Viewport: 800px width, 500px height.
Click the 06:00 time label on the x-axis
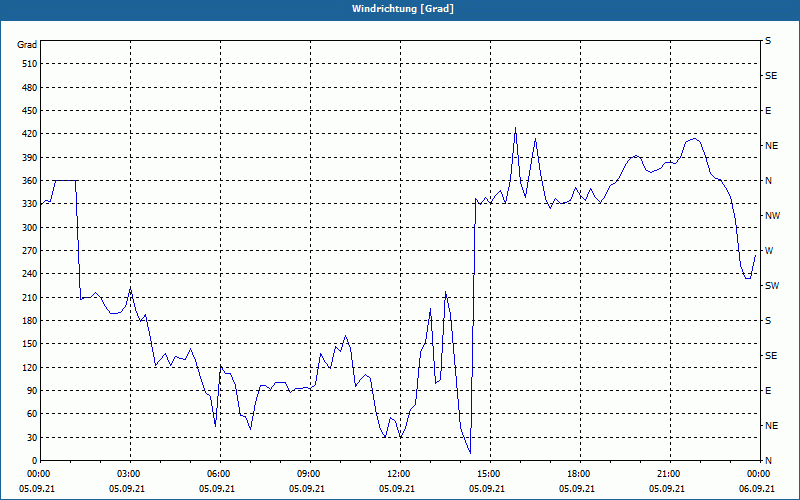click(217, 473)
